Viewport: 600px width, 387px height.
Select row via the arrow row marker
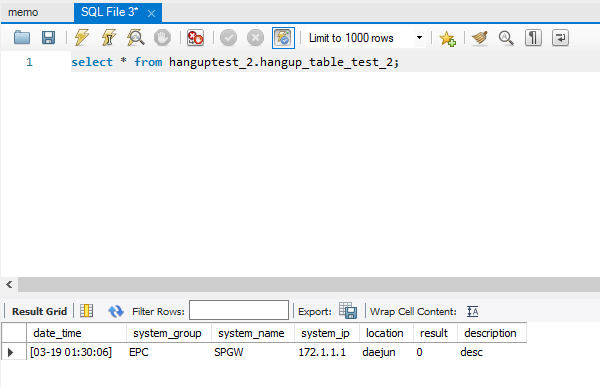11,352
